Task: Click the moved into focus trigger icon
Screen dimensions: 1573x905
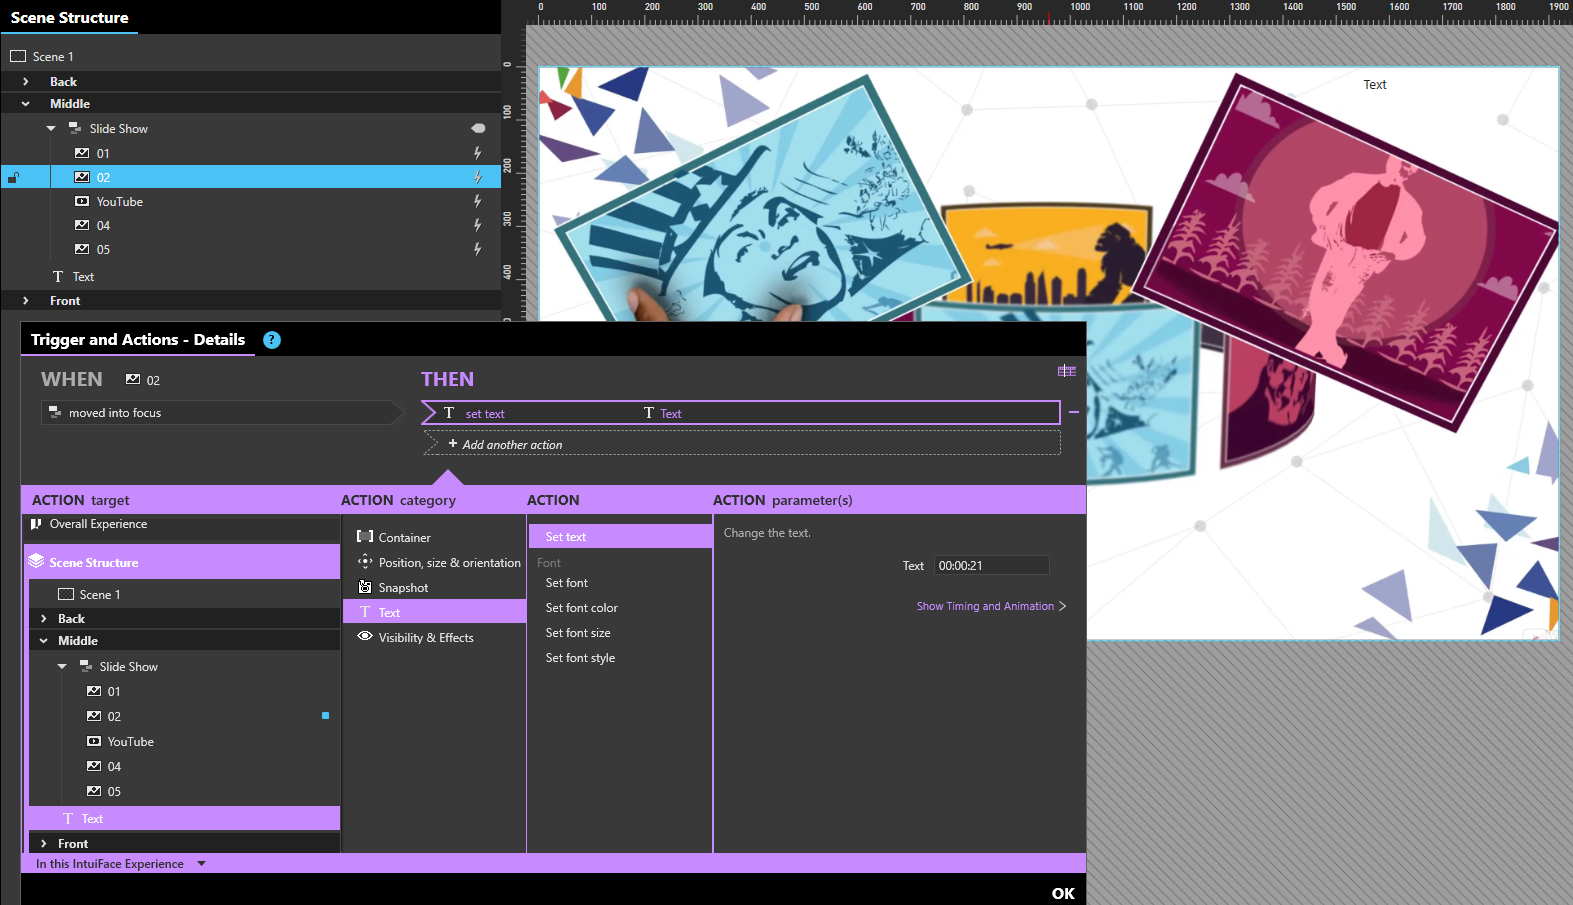Action: 55,412
